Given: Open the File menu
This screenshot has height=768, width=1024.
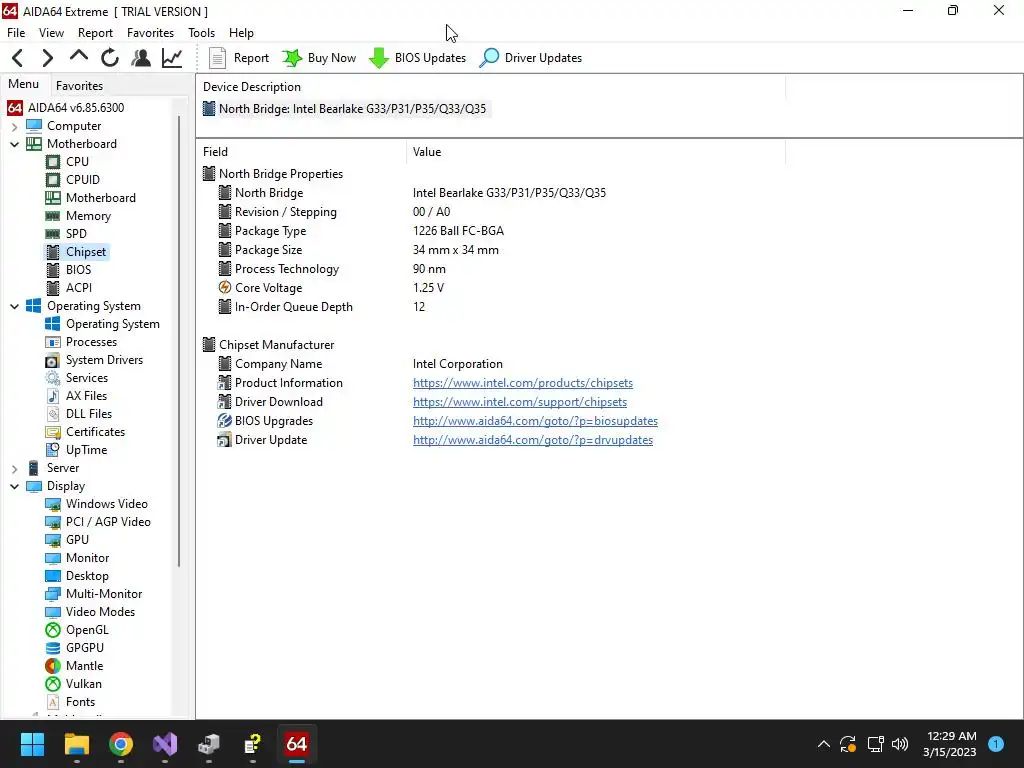Looking at the screenshot, I should 16,33.
